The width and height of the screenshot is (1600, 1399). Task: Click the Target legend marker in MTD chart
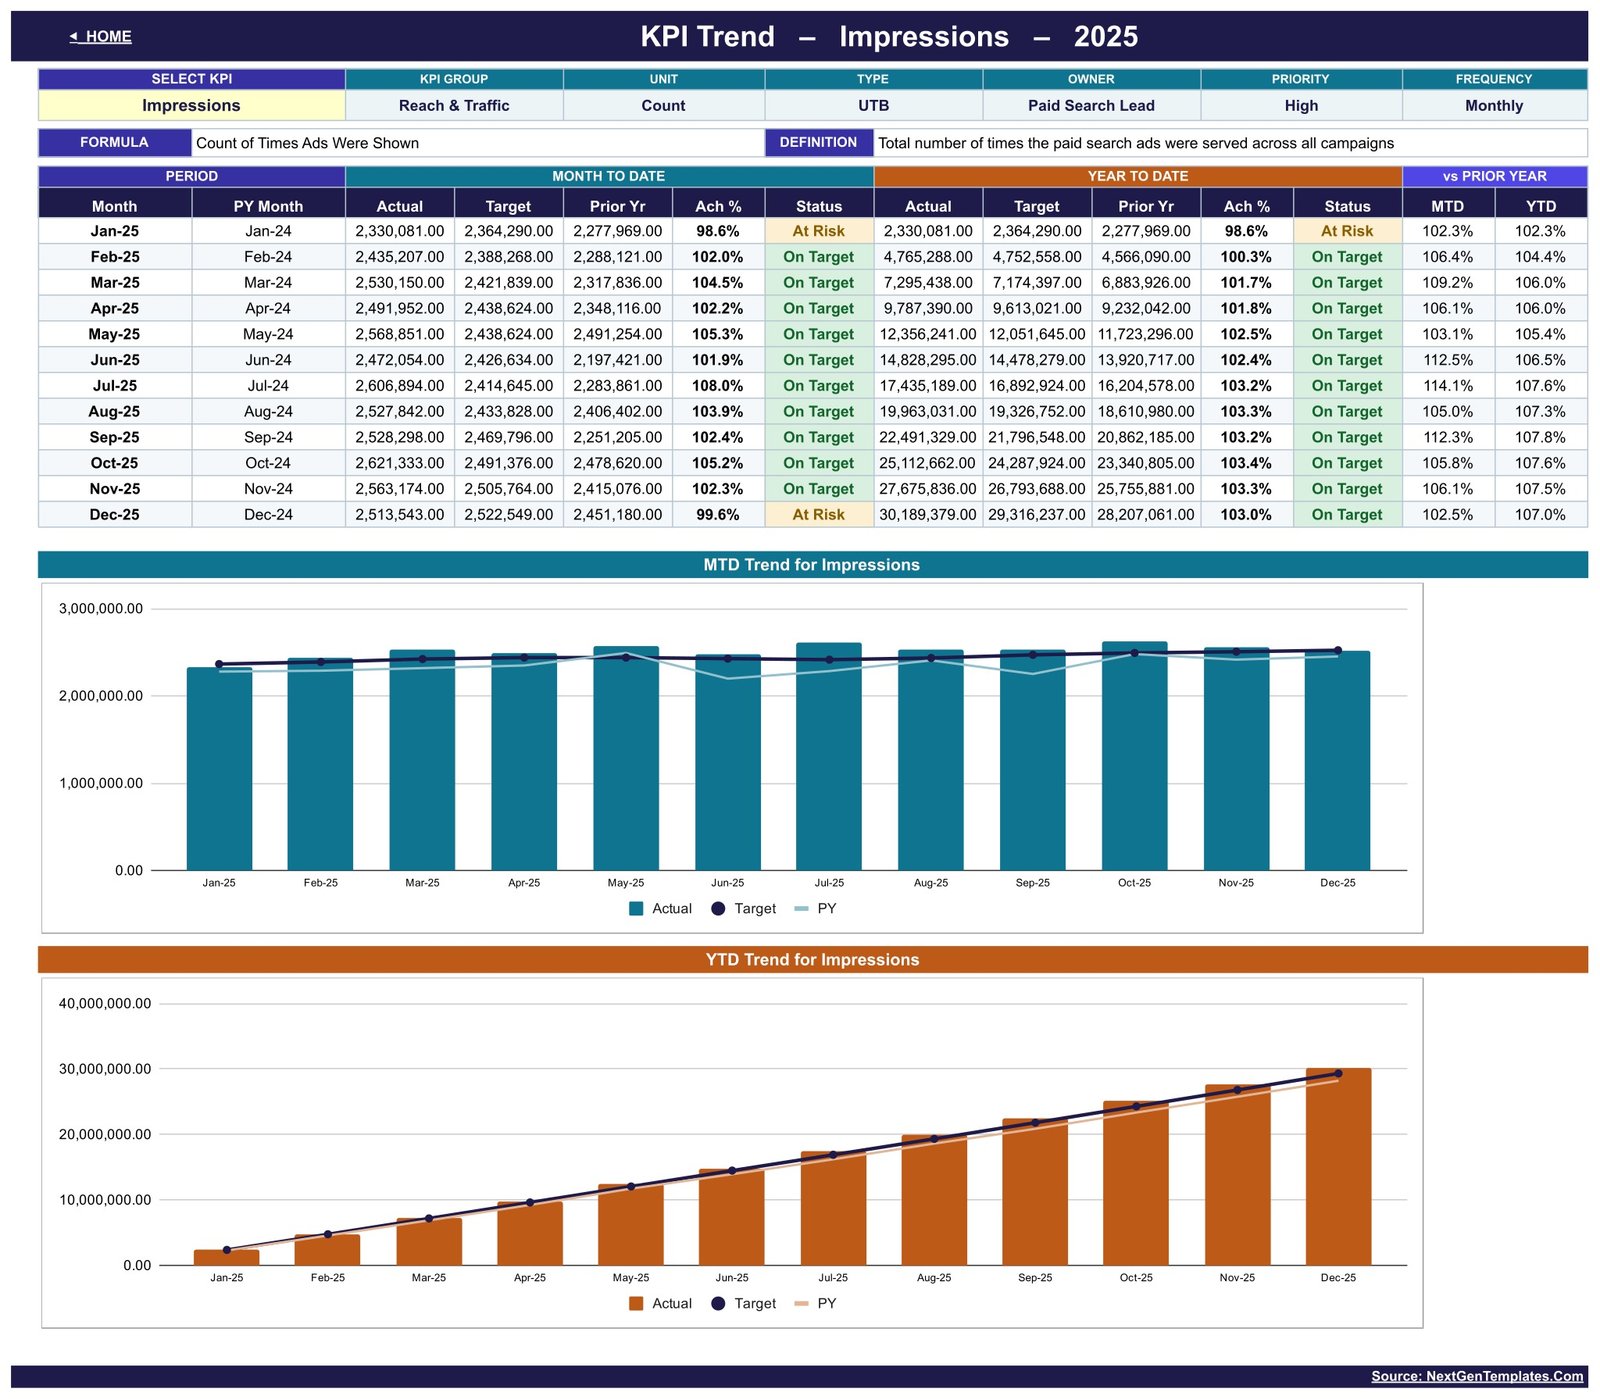(x=718, y=909)
